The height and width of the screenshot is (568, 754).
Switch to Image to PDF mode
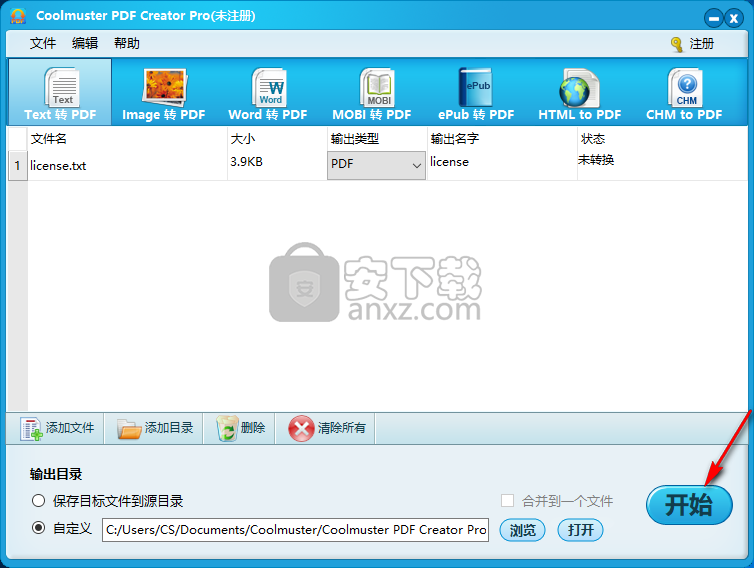163,92
